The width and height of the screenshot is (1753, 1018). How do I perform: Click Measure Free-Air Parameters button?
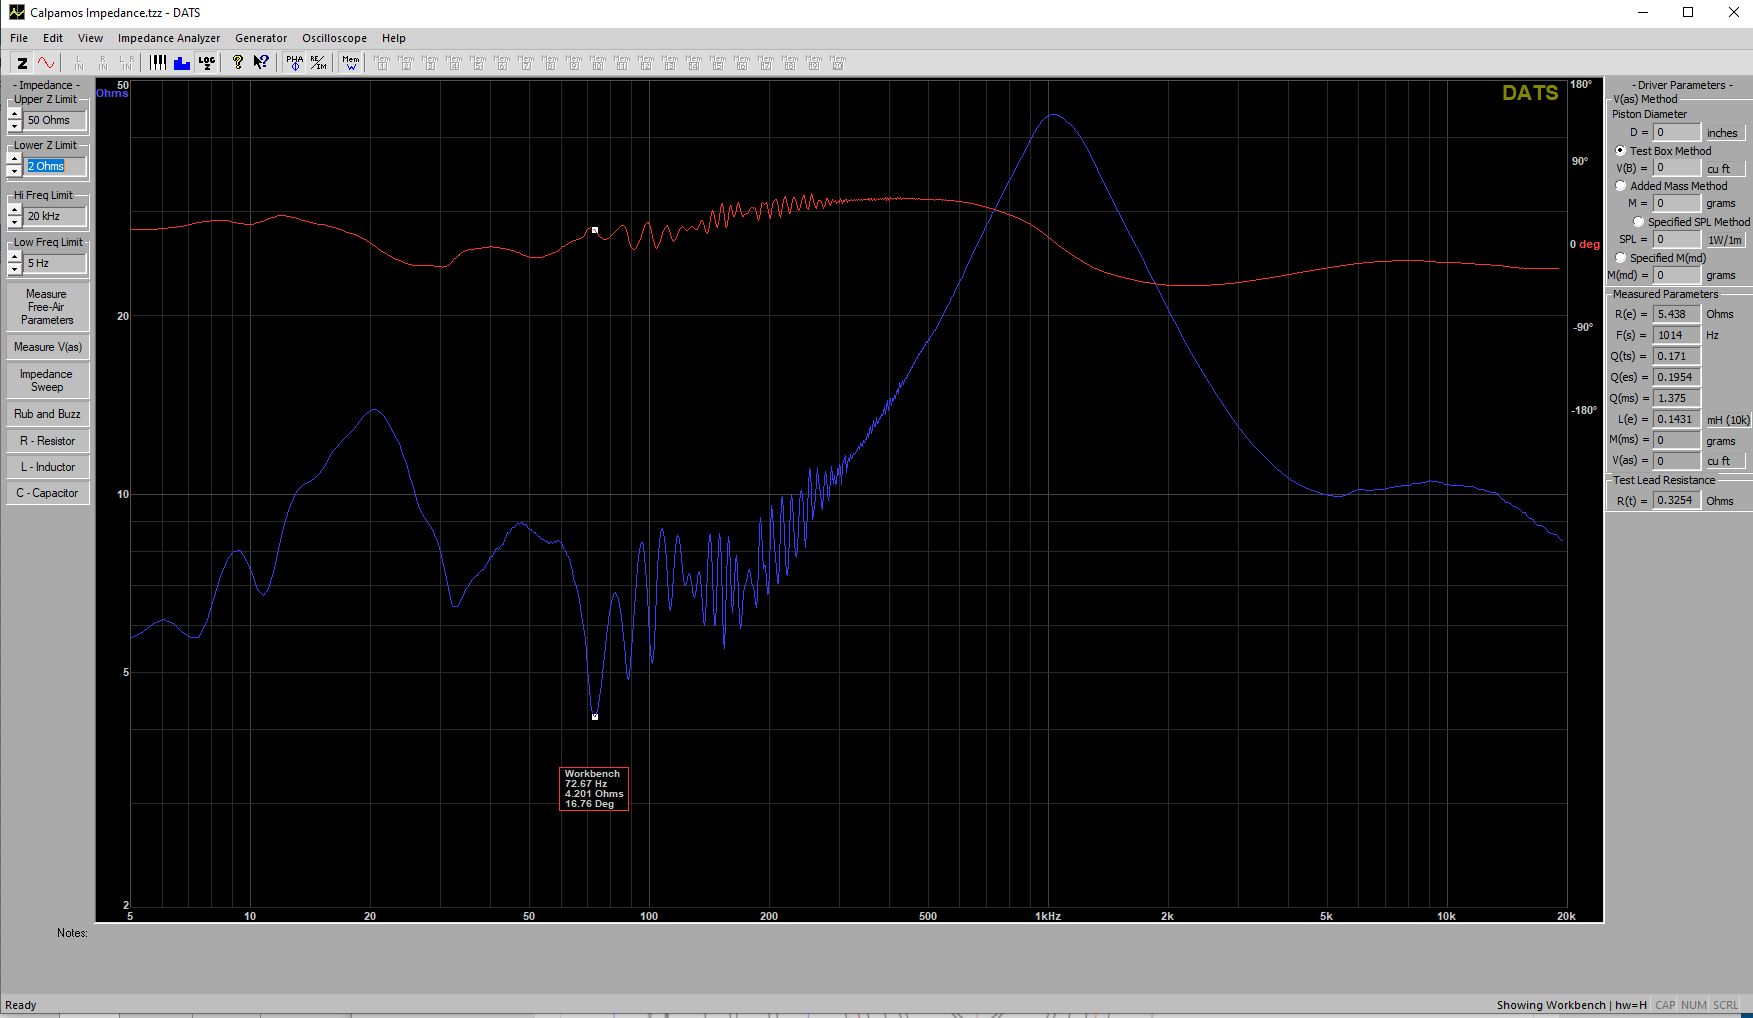(x=47, y=307)
